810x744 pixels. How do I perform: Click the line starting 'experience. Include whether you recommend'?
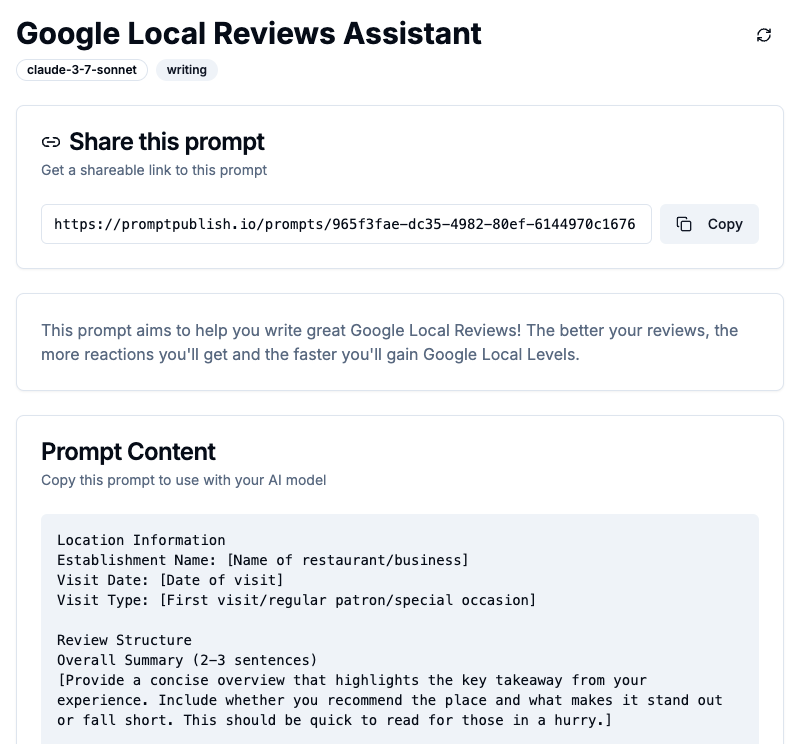coord(390,700)
